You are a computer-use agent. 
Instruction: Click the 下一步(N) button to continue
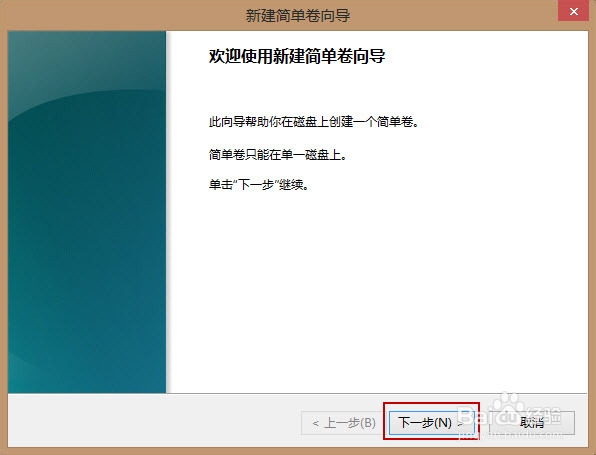coord(431,422)
